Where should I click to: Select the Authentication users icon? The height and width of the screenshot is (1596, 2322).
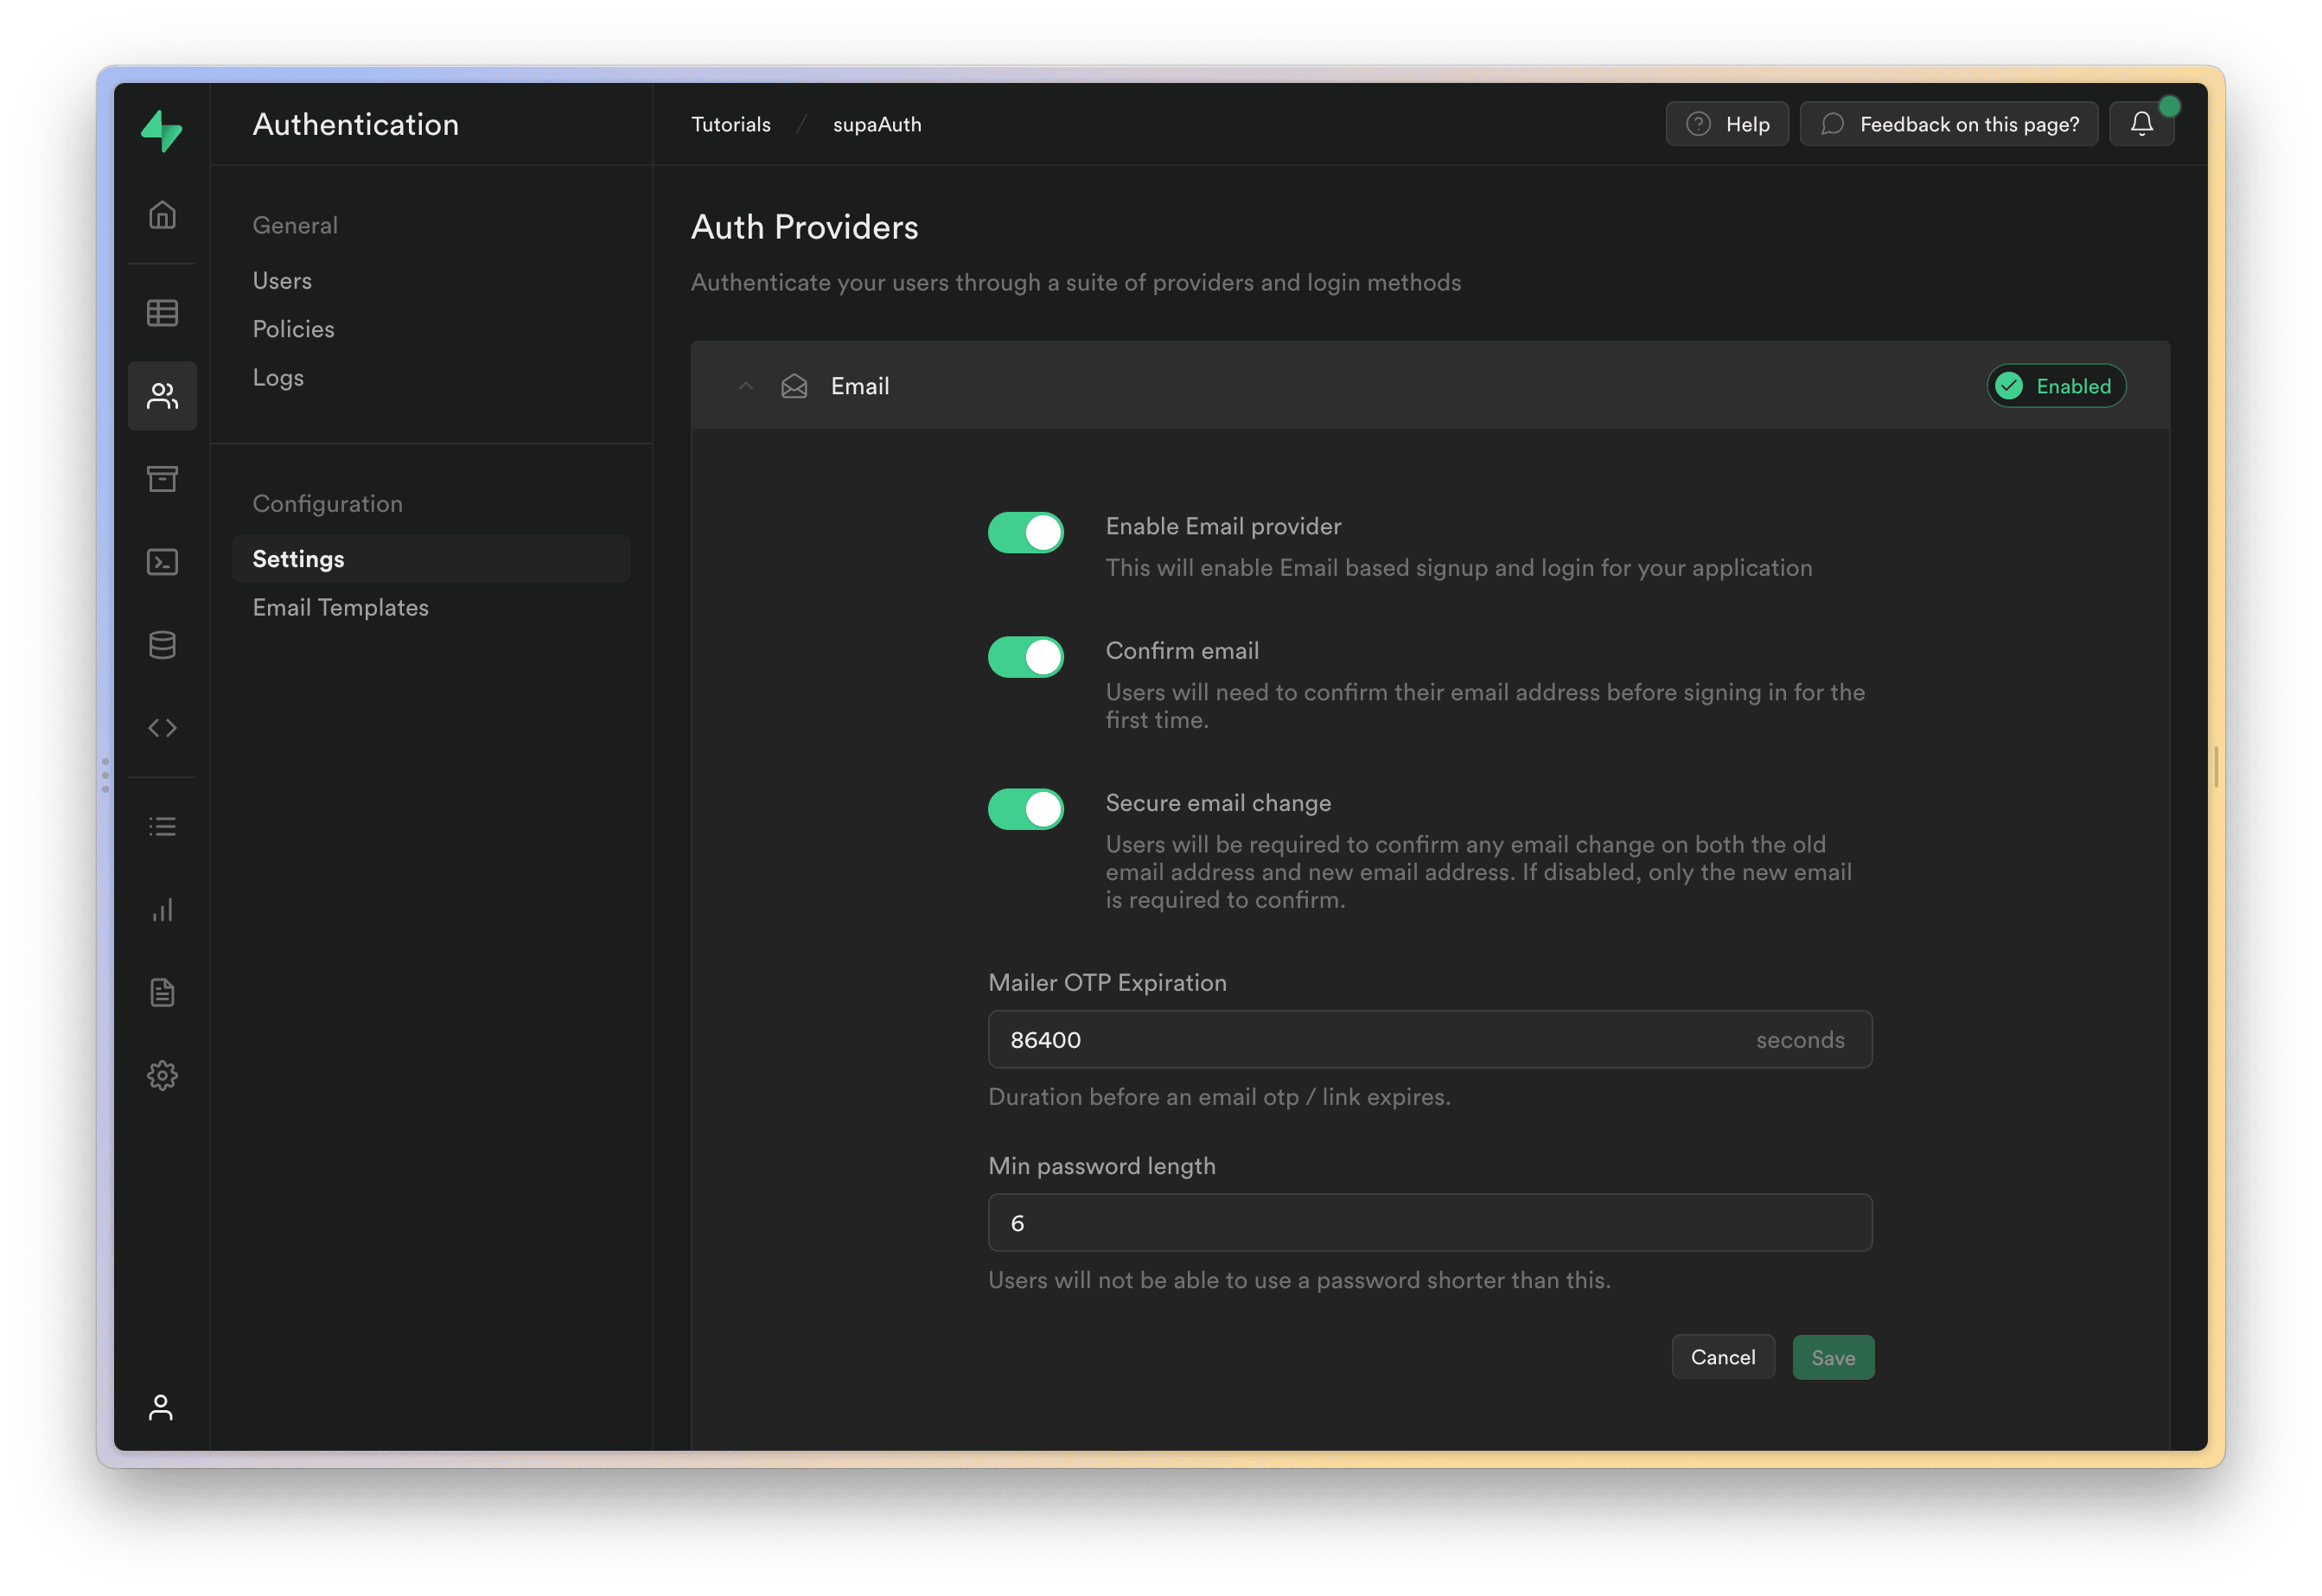pyautogui.click(x=162, y=396)
